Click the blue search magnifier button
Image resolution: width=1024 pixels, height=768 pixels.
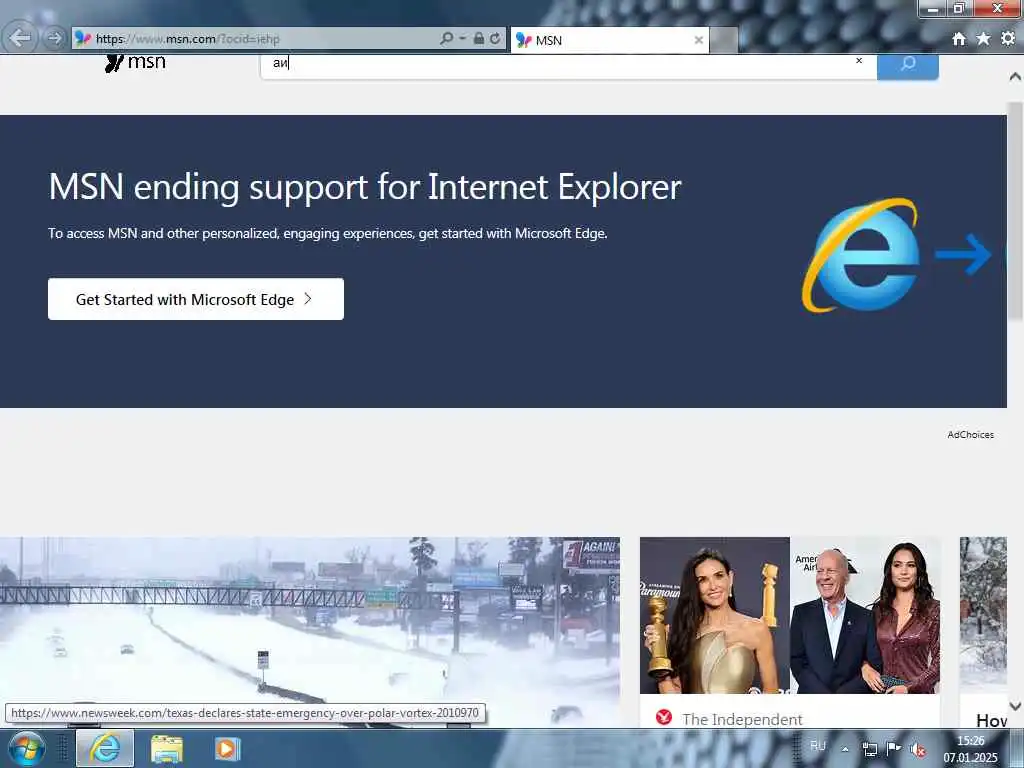[x=908, y=65]
